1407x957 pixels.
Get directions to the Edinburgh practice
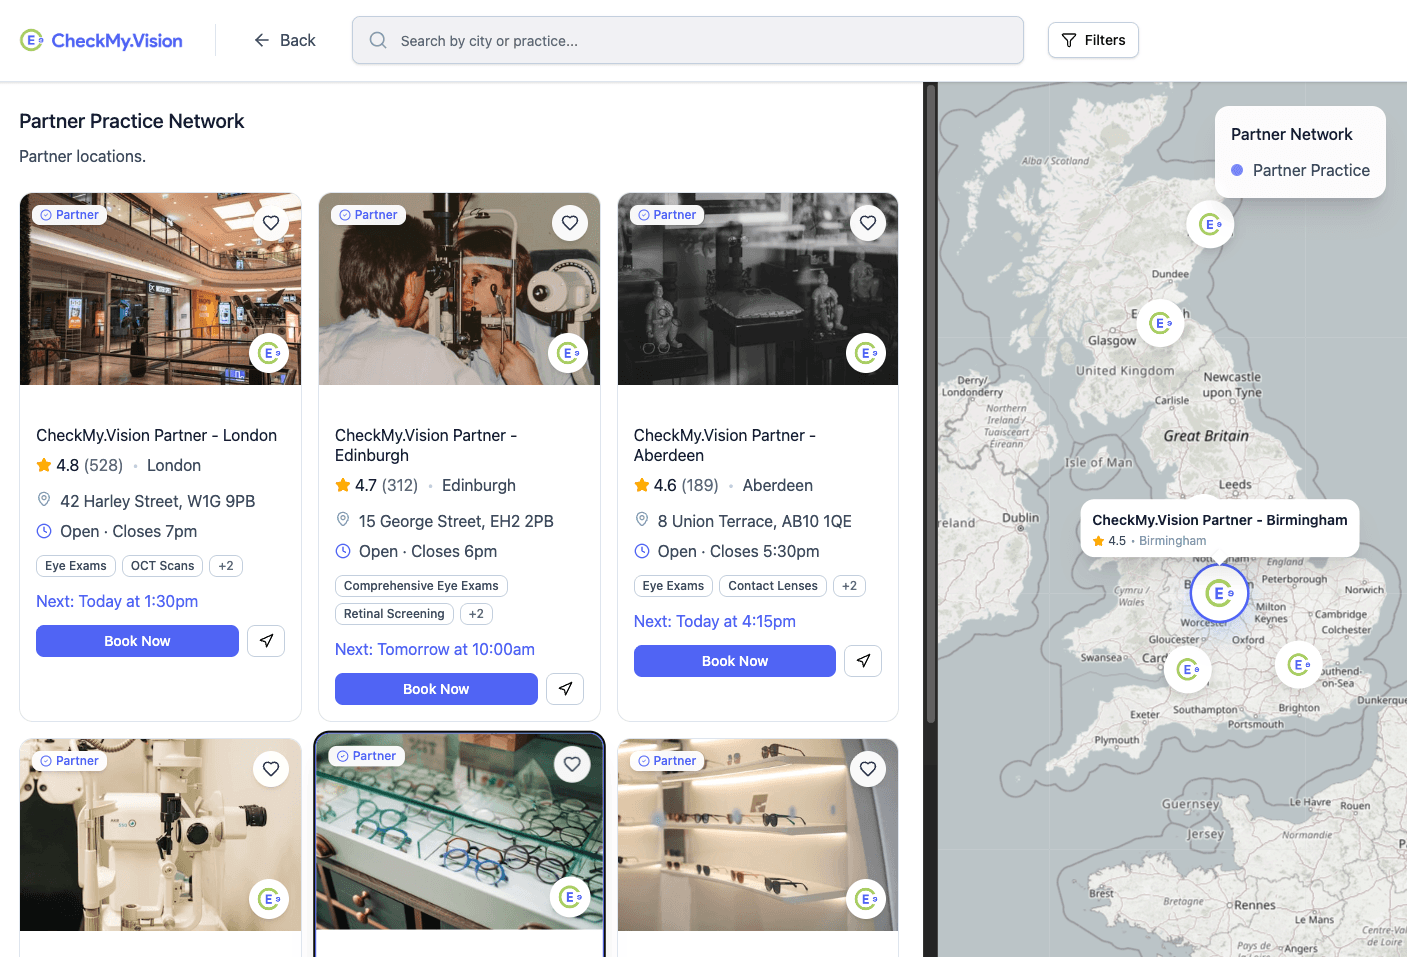click(565, 689)
